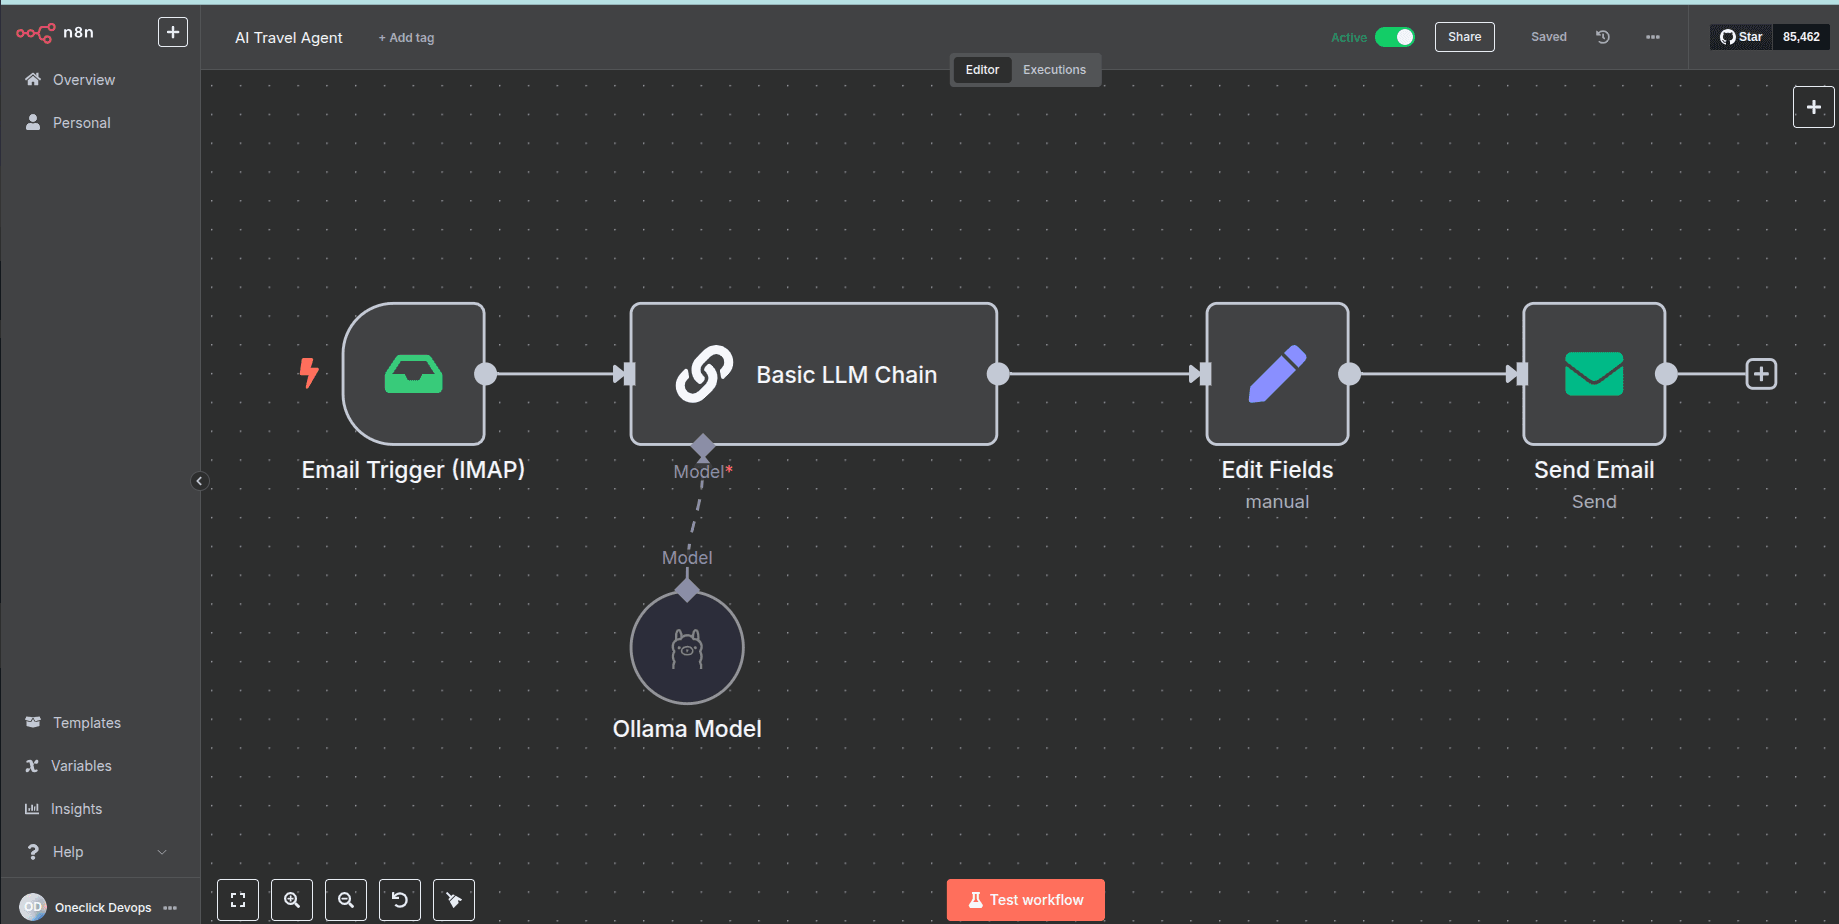This screenshot has height=924, width=1839.
Task: Toggle the workflow Active switch
Action: click(1394, 37)
